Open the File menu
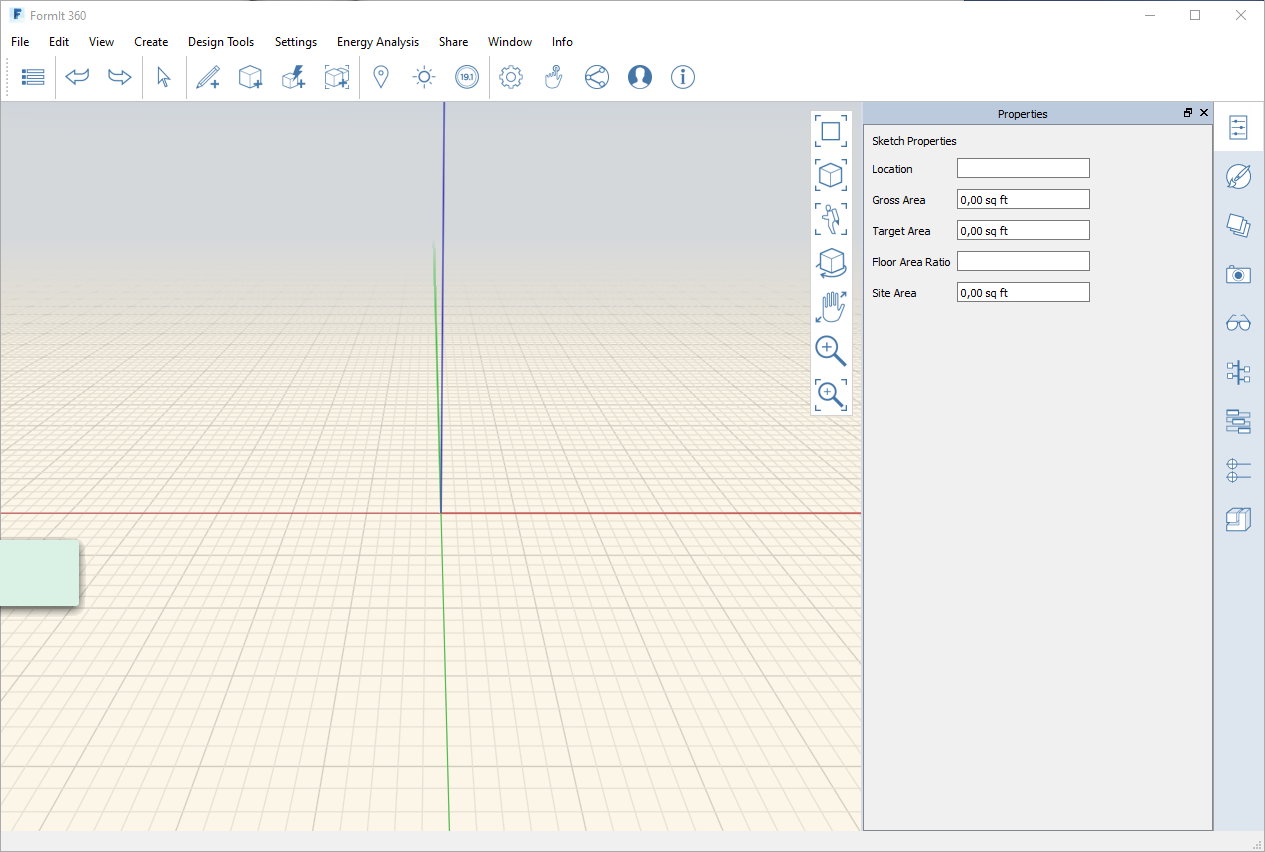The image size is (1265, 852). pyautogui.click(x=20, y=42)
